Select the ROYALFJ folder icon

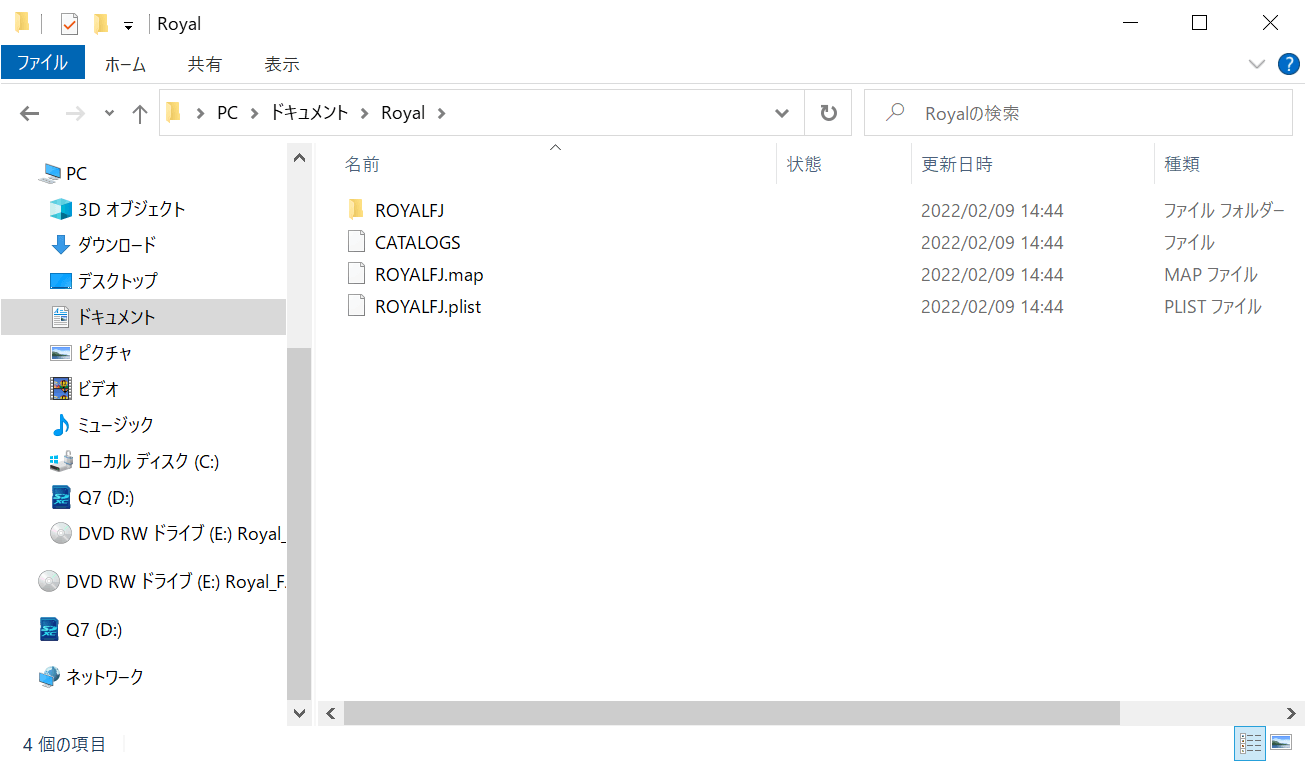356,210
